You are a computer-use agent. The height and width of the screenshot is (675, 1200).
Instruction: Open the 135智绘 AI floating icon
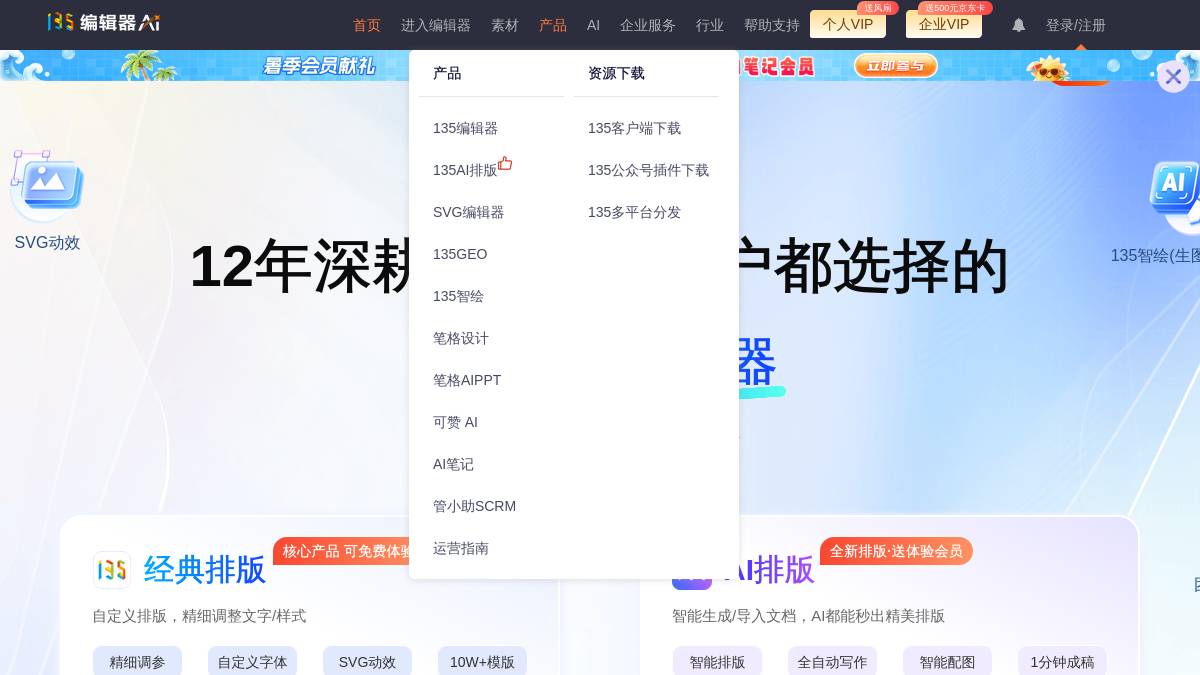point(1174,196)
